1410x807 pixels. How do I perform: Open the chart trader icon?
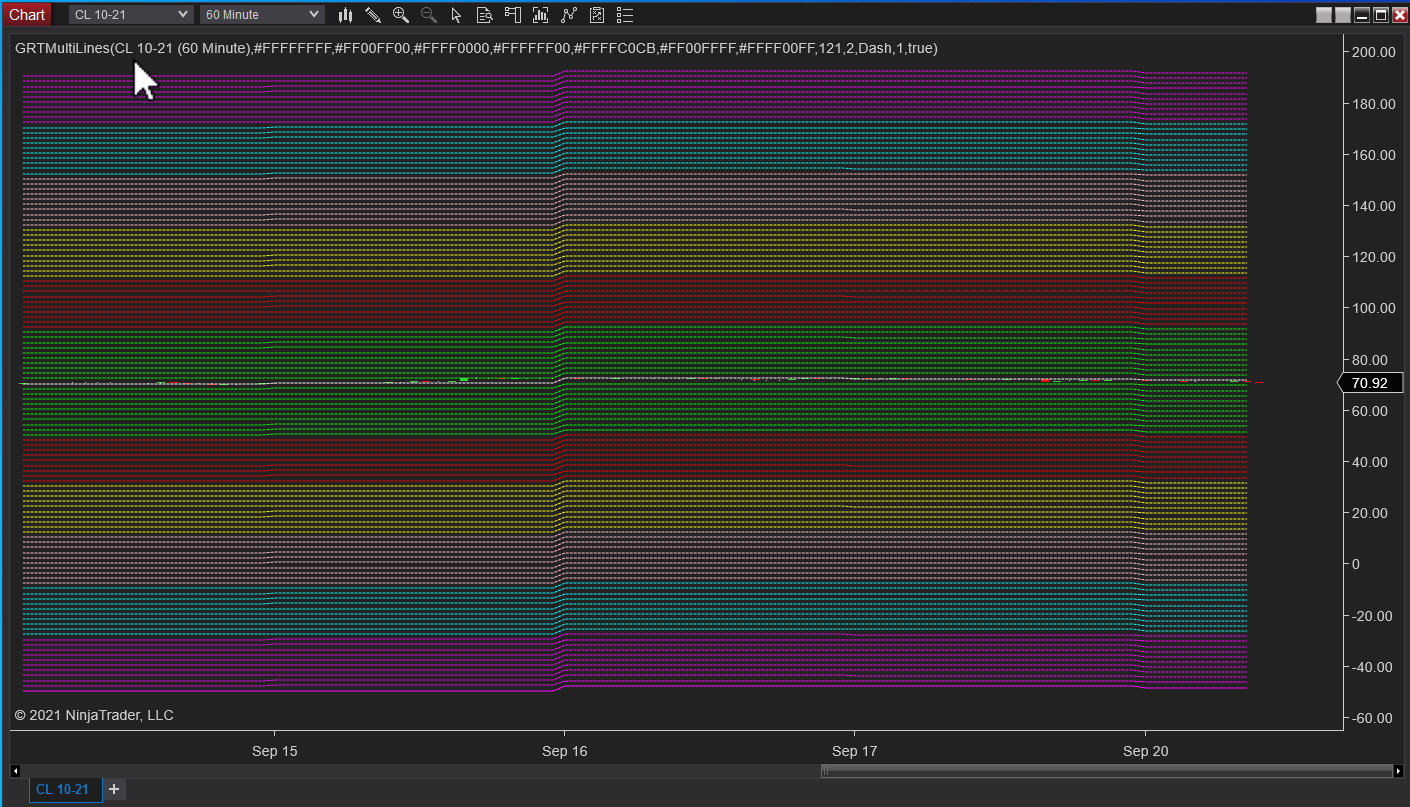(x=513, y=15)
